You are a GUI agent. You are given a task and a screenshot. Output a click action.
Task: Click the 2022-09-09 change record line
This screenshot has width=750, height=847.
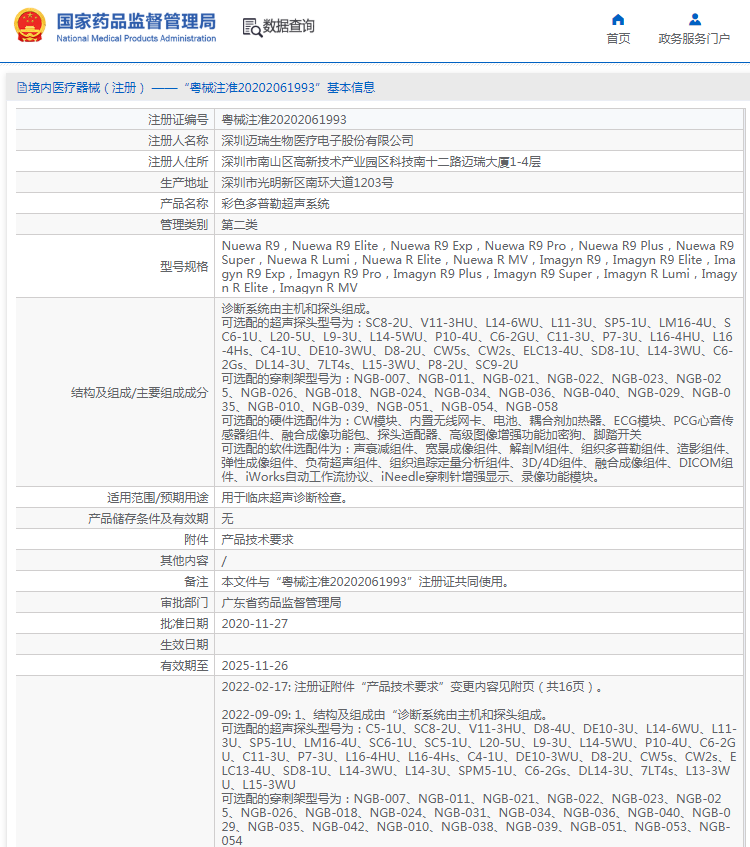[x=386, y=715]
